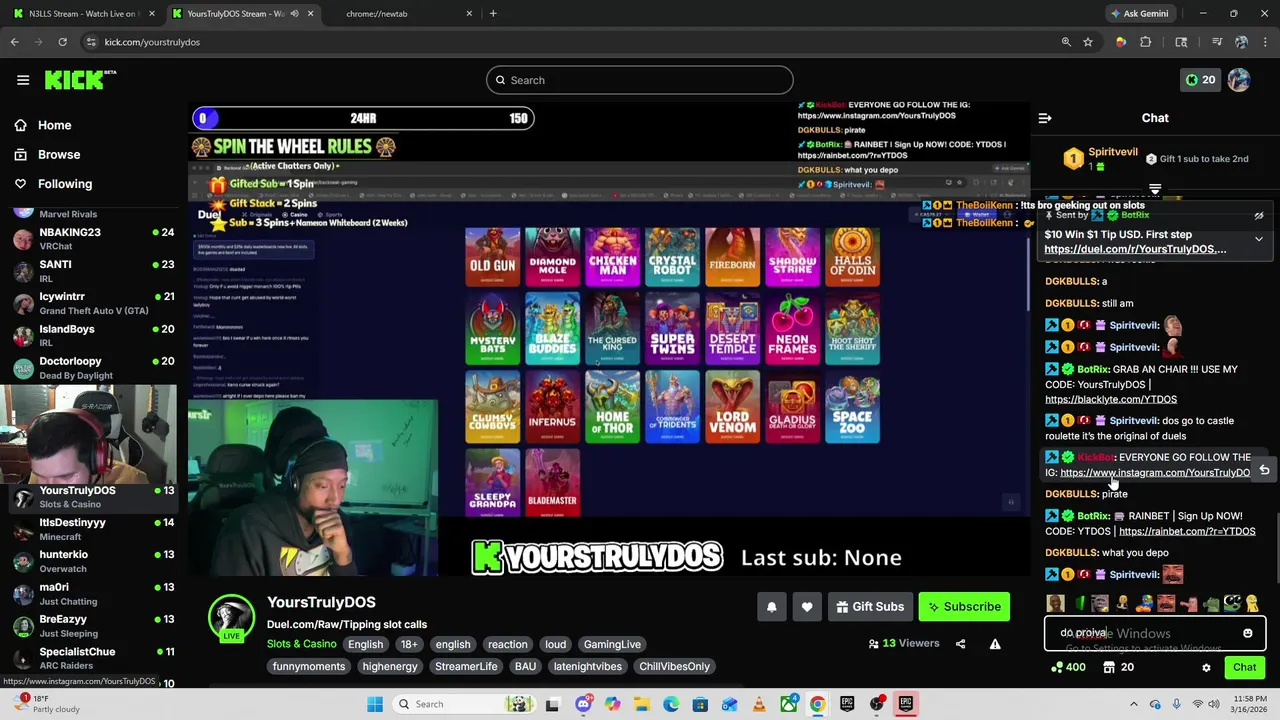Viewport: 1280px width, 720px height.
Task: Click the Kick logo to go home
Action: click(x=80, y=80)
